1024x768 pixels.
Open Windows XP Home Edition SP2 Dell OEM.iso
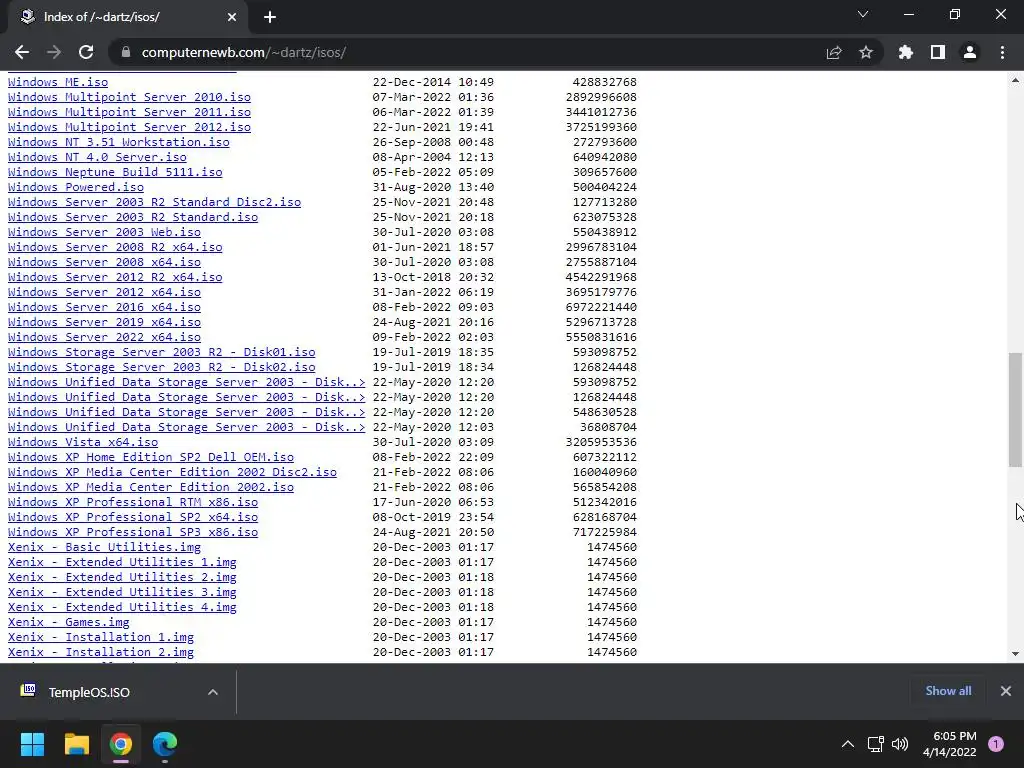(151, 458)
